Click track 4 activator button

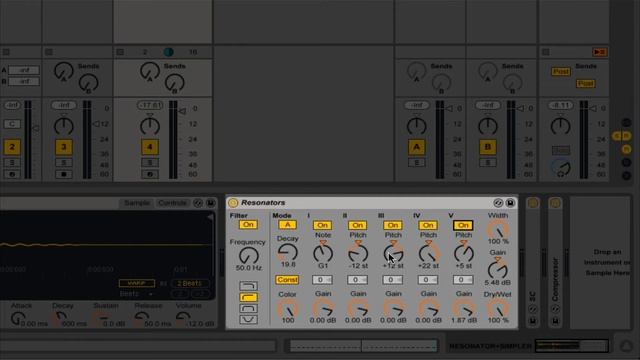click(150, 147)
